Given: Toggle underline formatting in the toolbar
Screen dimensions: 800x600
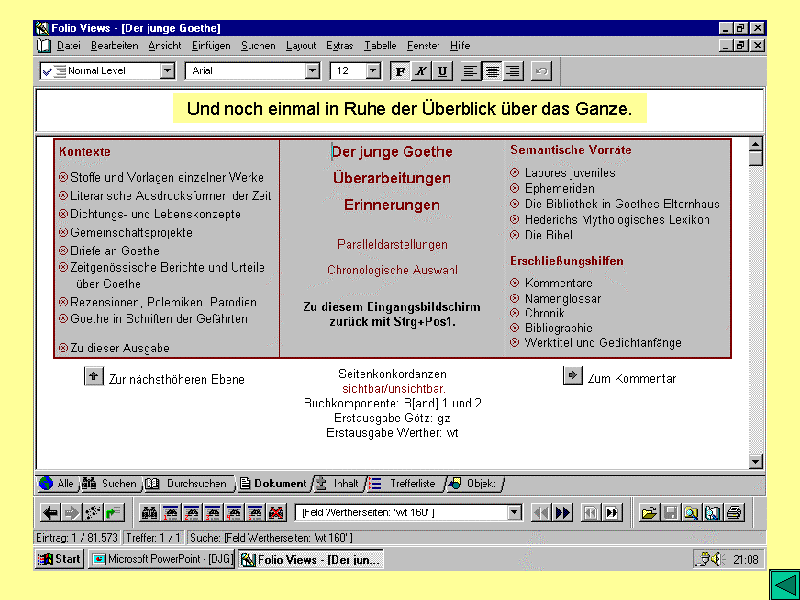Looking at the screenshot, I should tap(442, 71).
